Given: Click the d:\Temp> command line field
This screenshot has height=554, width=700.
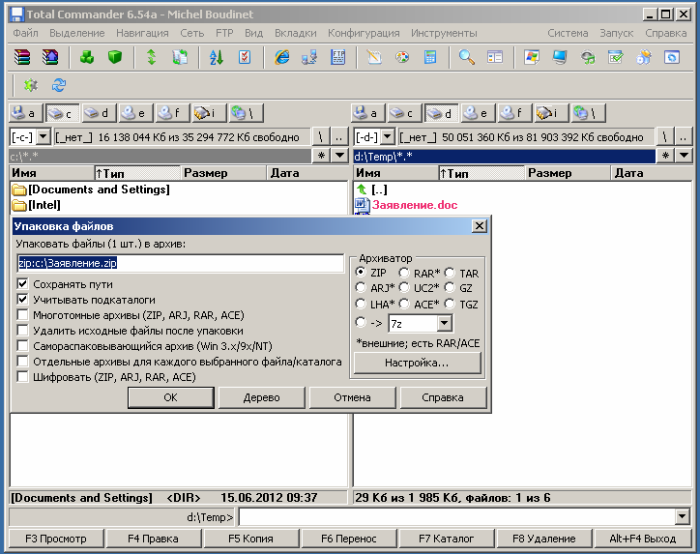Looking at the screenshot, I should (458, 517).
